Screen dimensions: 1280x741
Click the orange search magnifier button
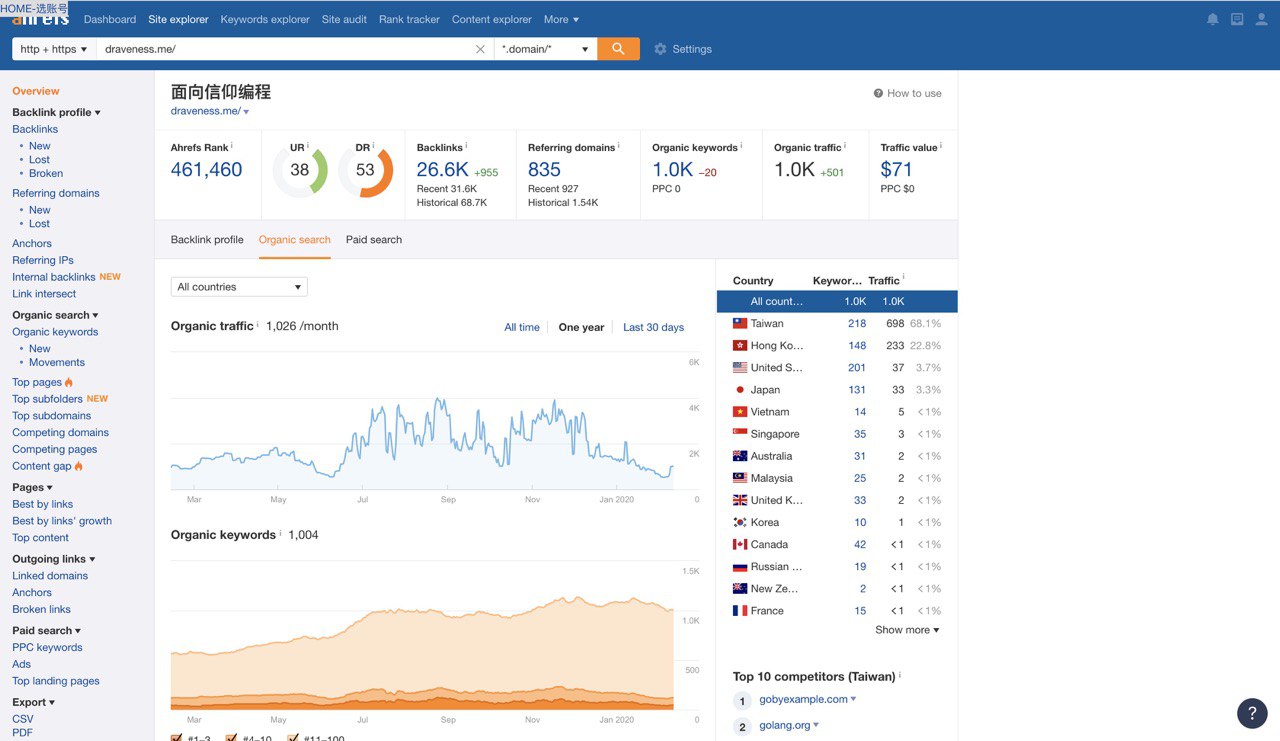click(618, 49)
